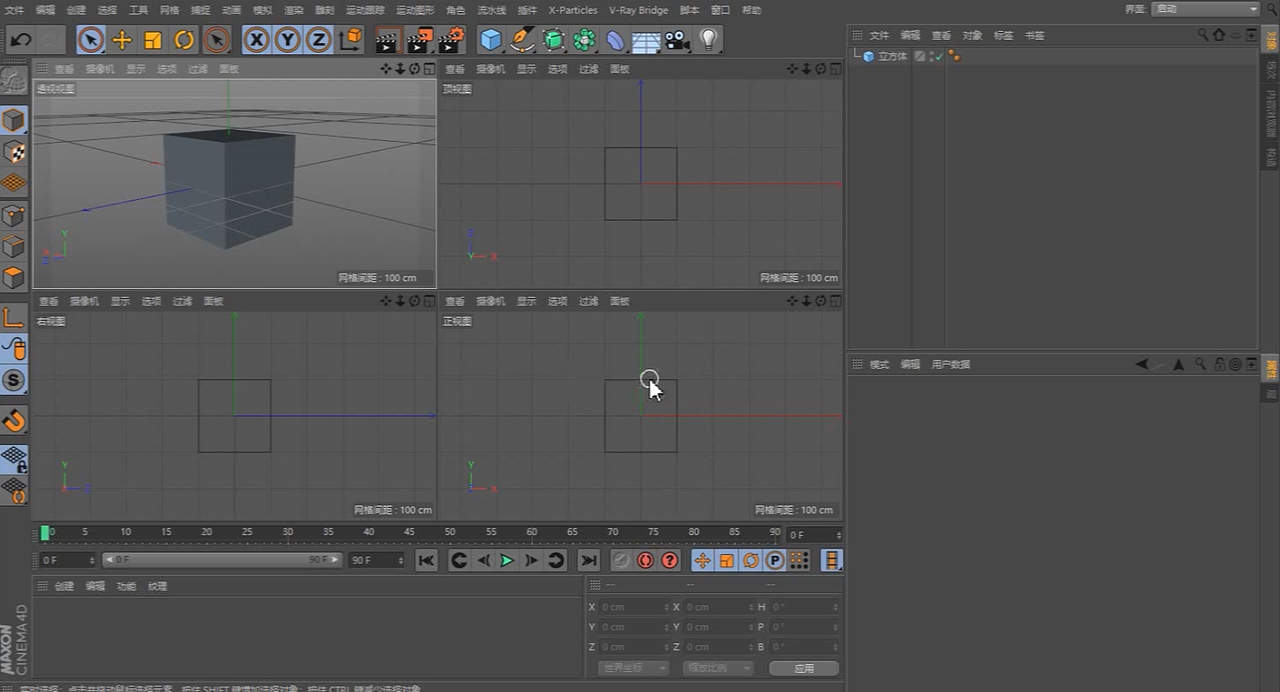Open the green Array modeling icon
This screenshot has width=1280, height=692.
coord(585,40)
